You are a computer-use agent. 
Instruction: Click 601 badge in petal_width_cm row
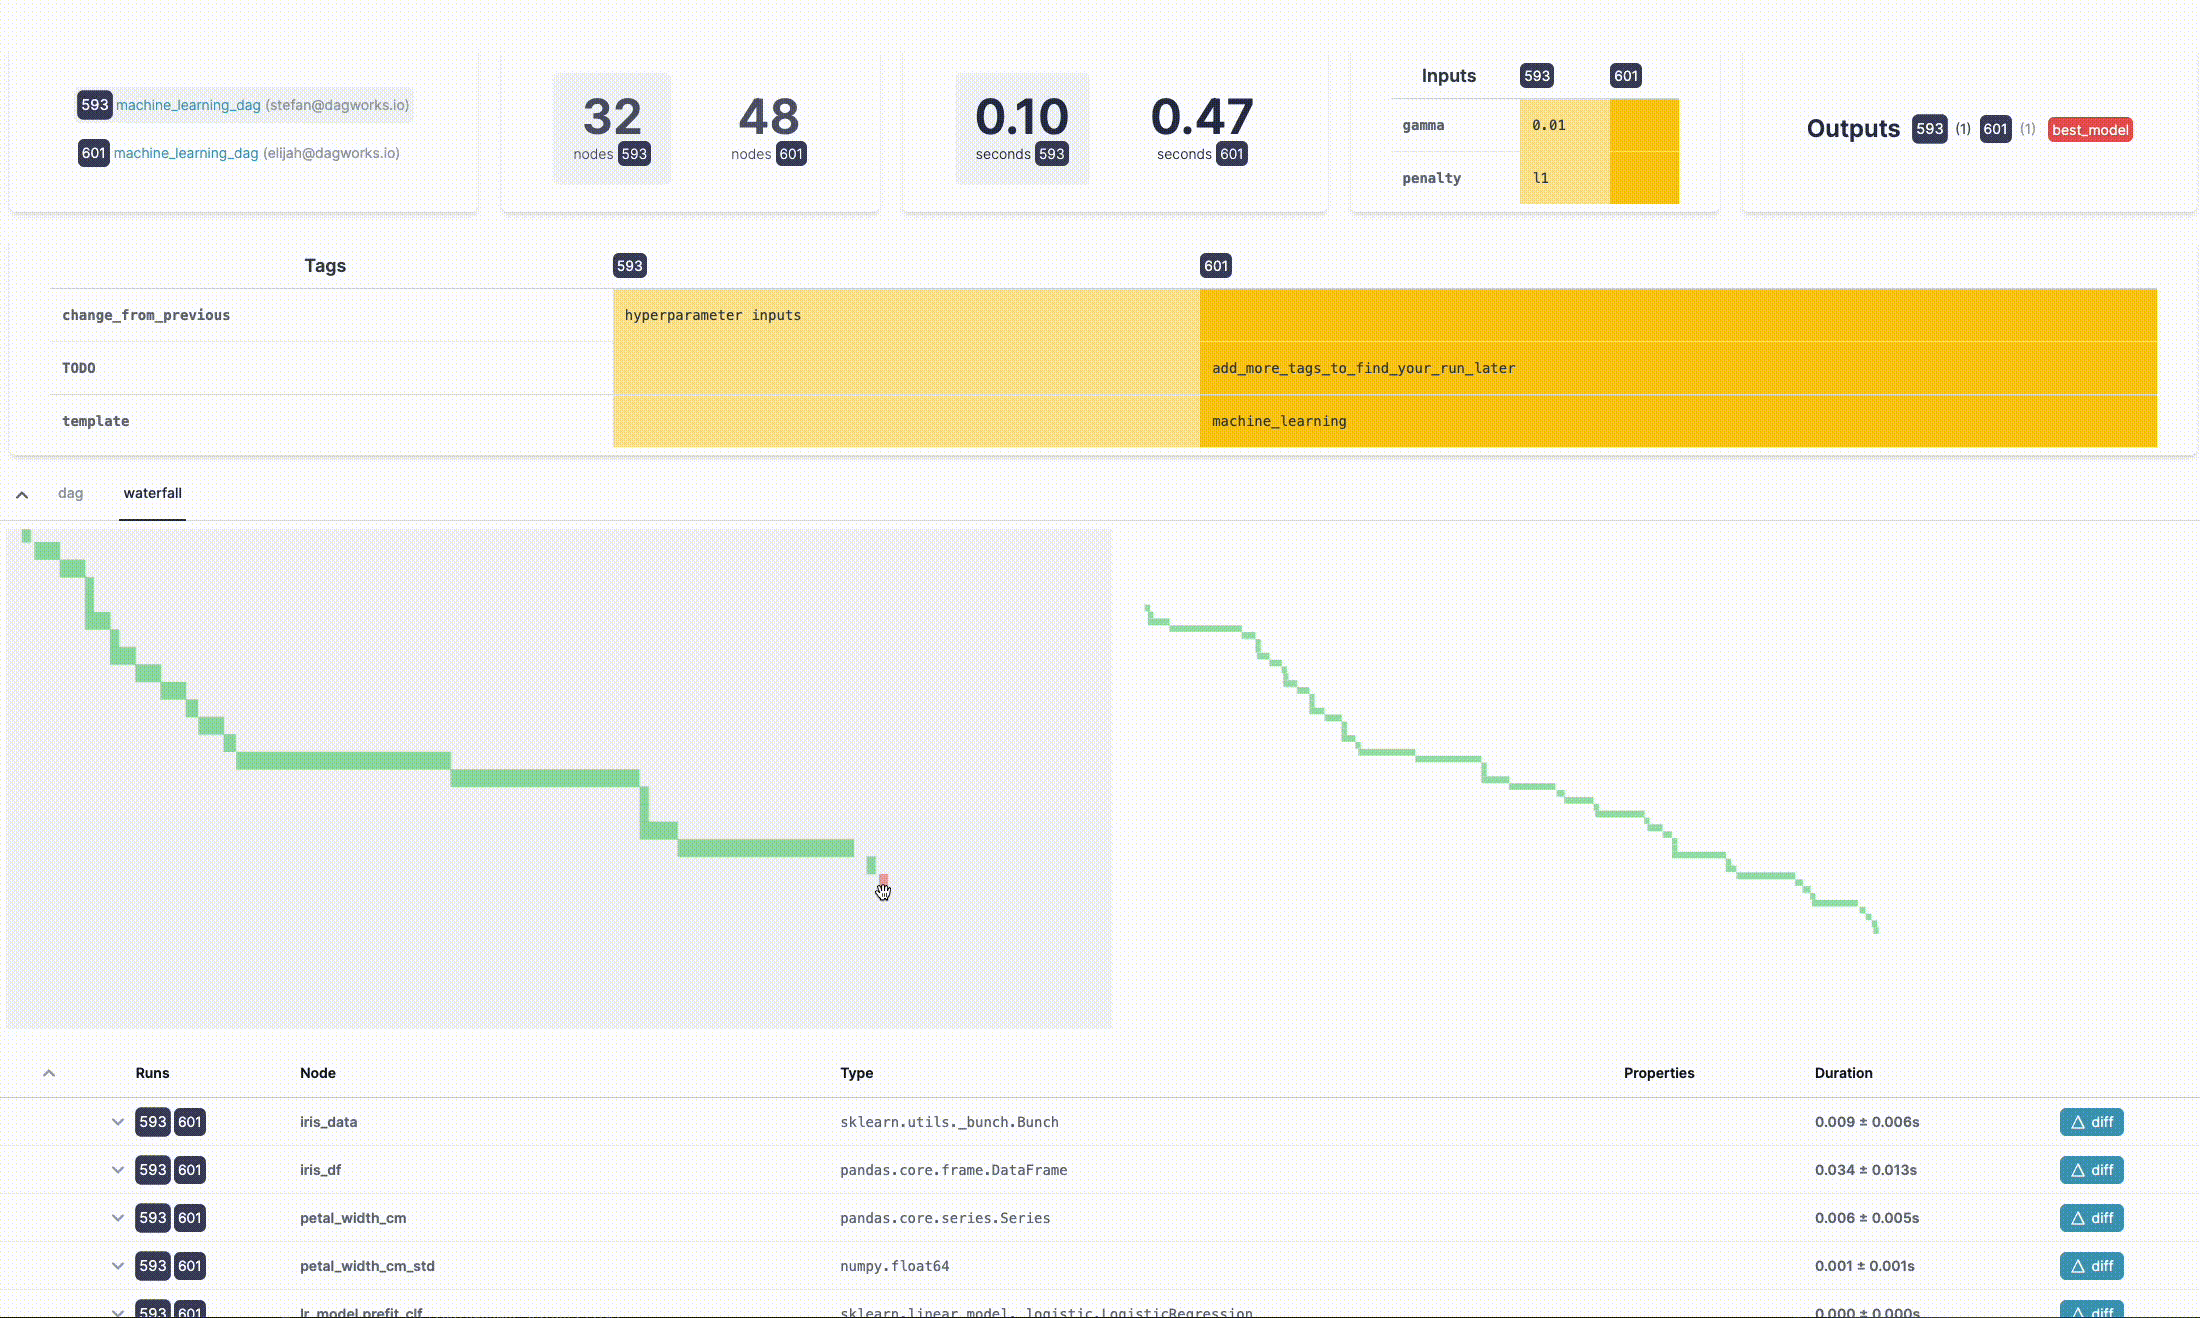click(x=189, y=1218)
